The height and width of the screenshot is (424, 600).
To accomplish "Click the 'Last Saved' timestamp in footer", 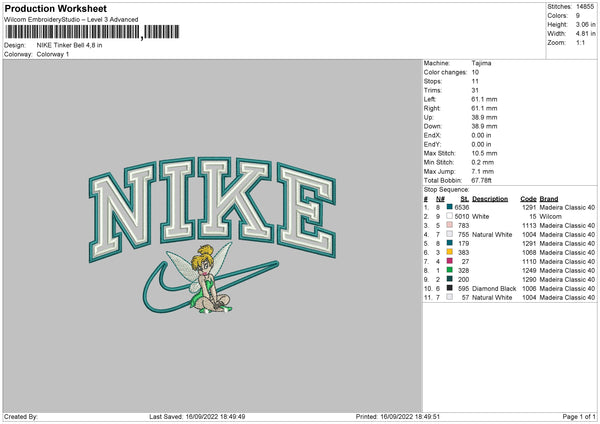I will [197, 416].
